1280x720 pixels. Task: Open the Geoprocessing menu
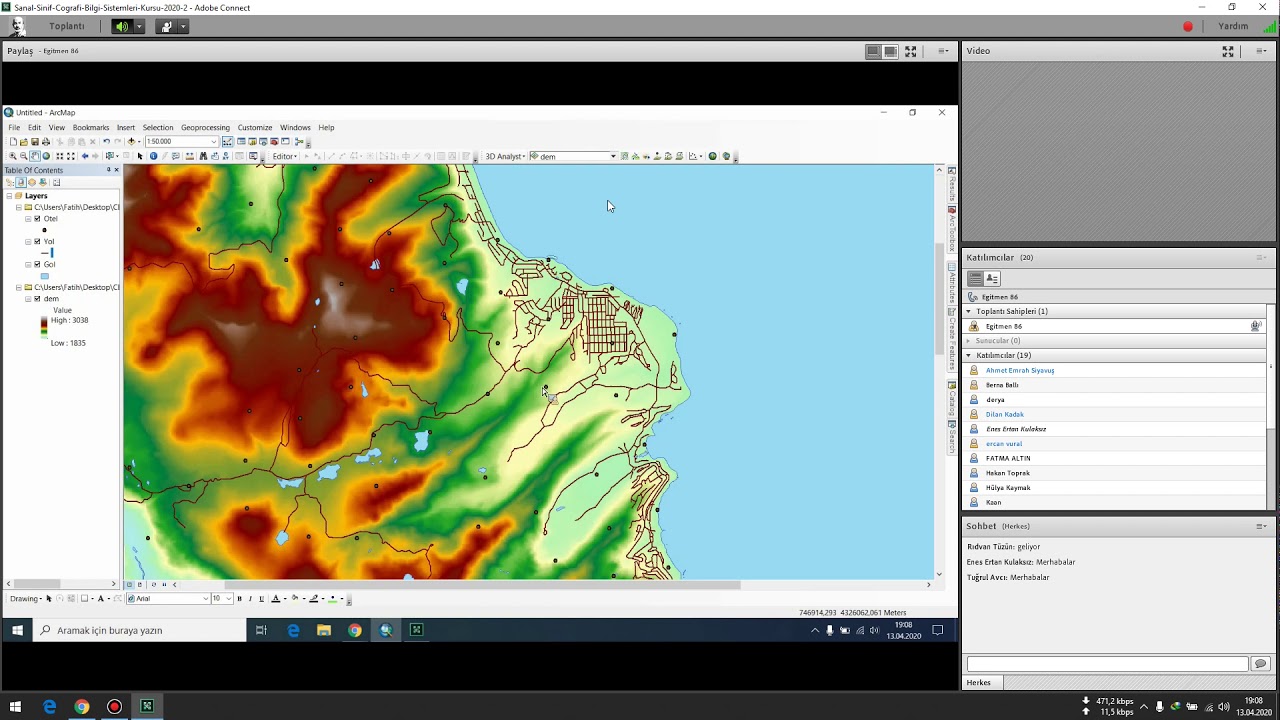(x=205, y=127)
